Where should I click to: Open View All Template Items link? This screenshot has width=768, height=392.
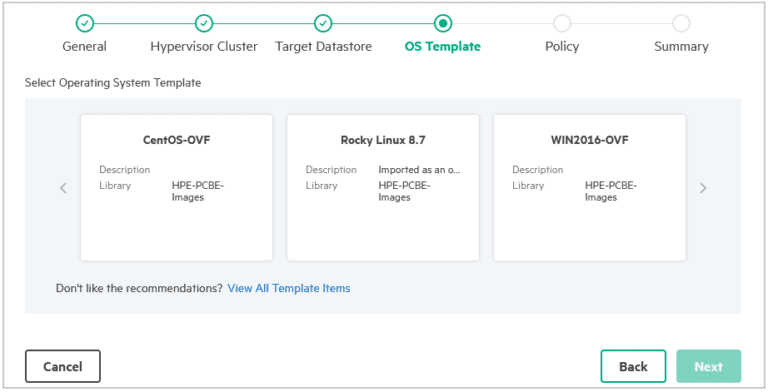tap(289, 288)
